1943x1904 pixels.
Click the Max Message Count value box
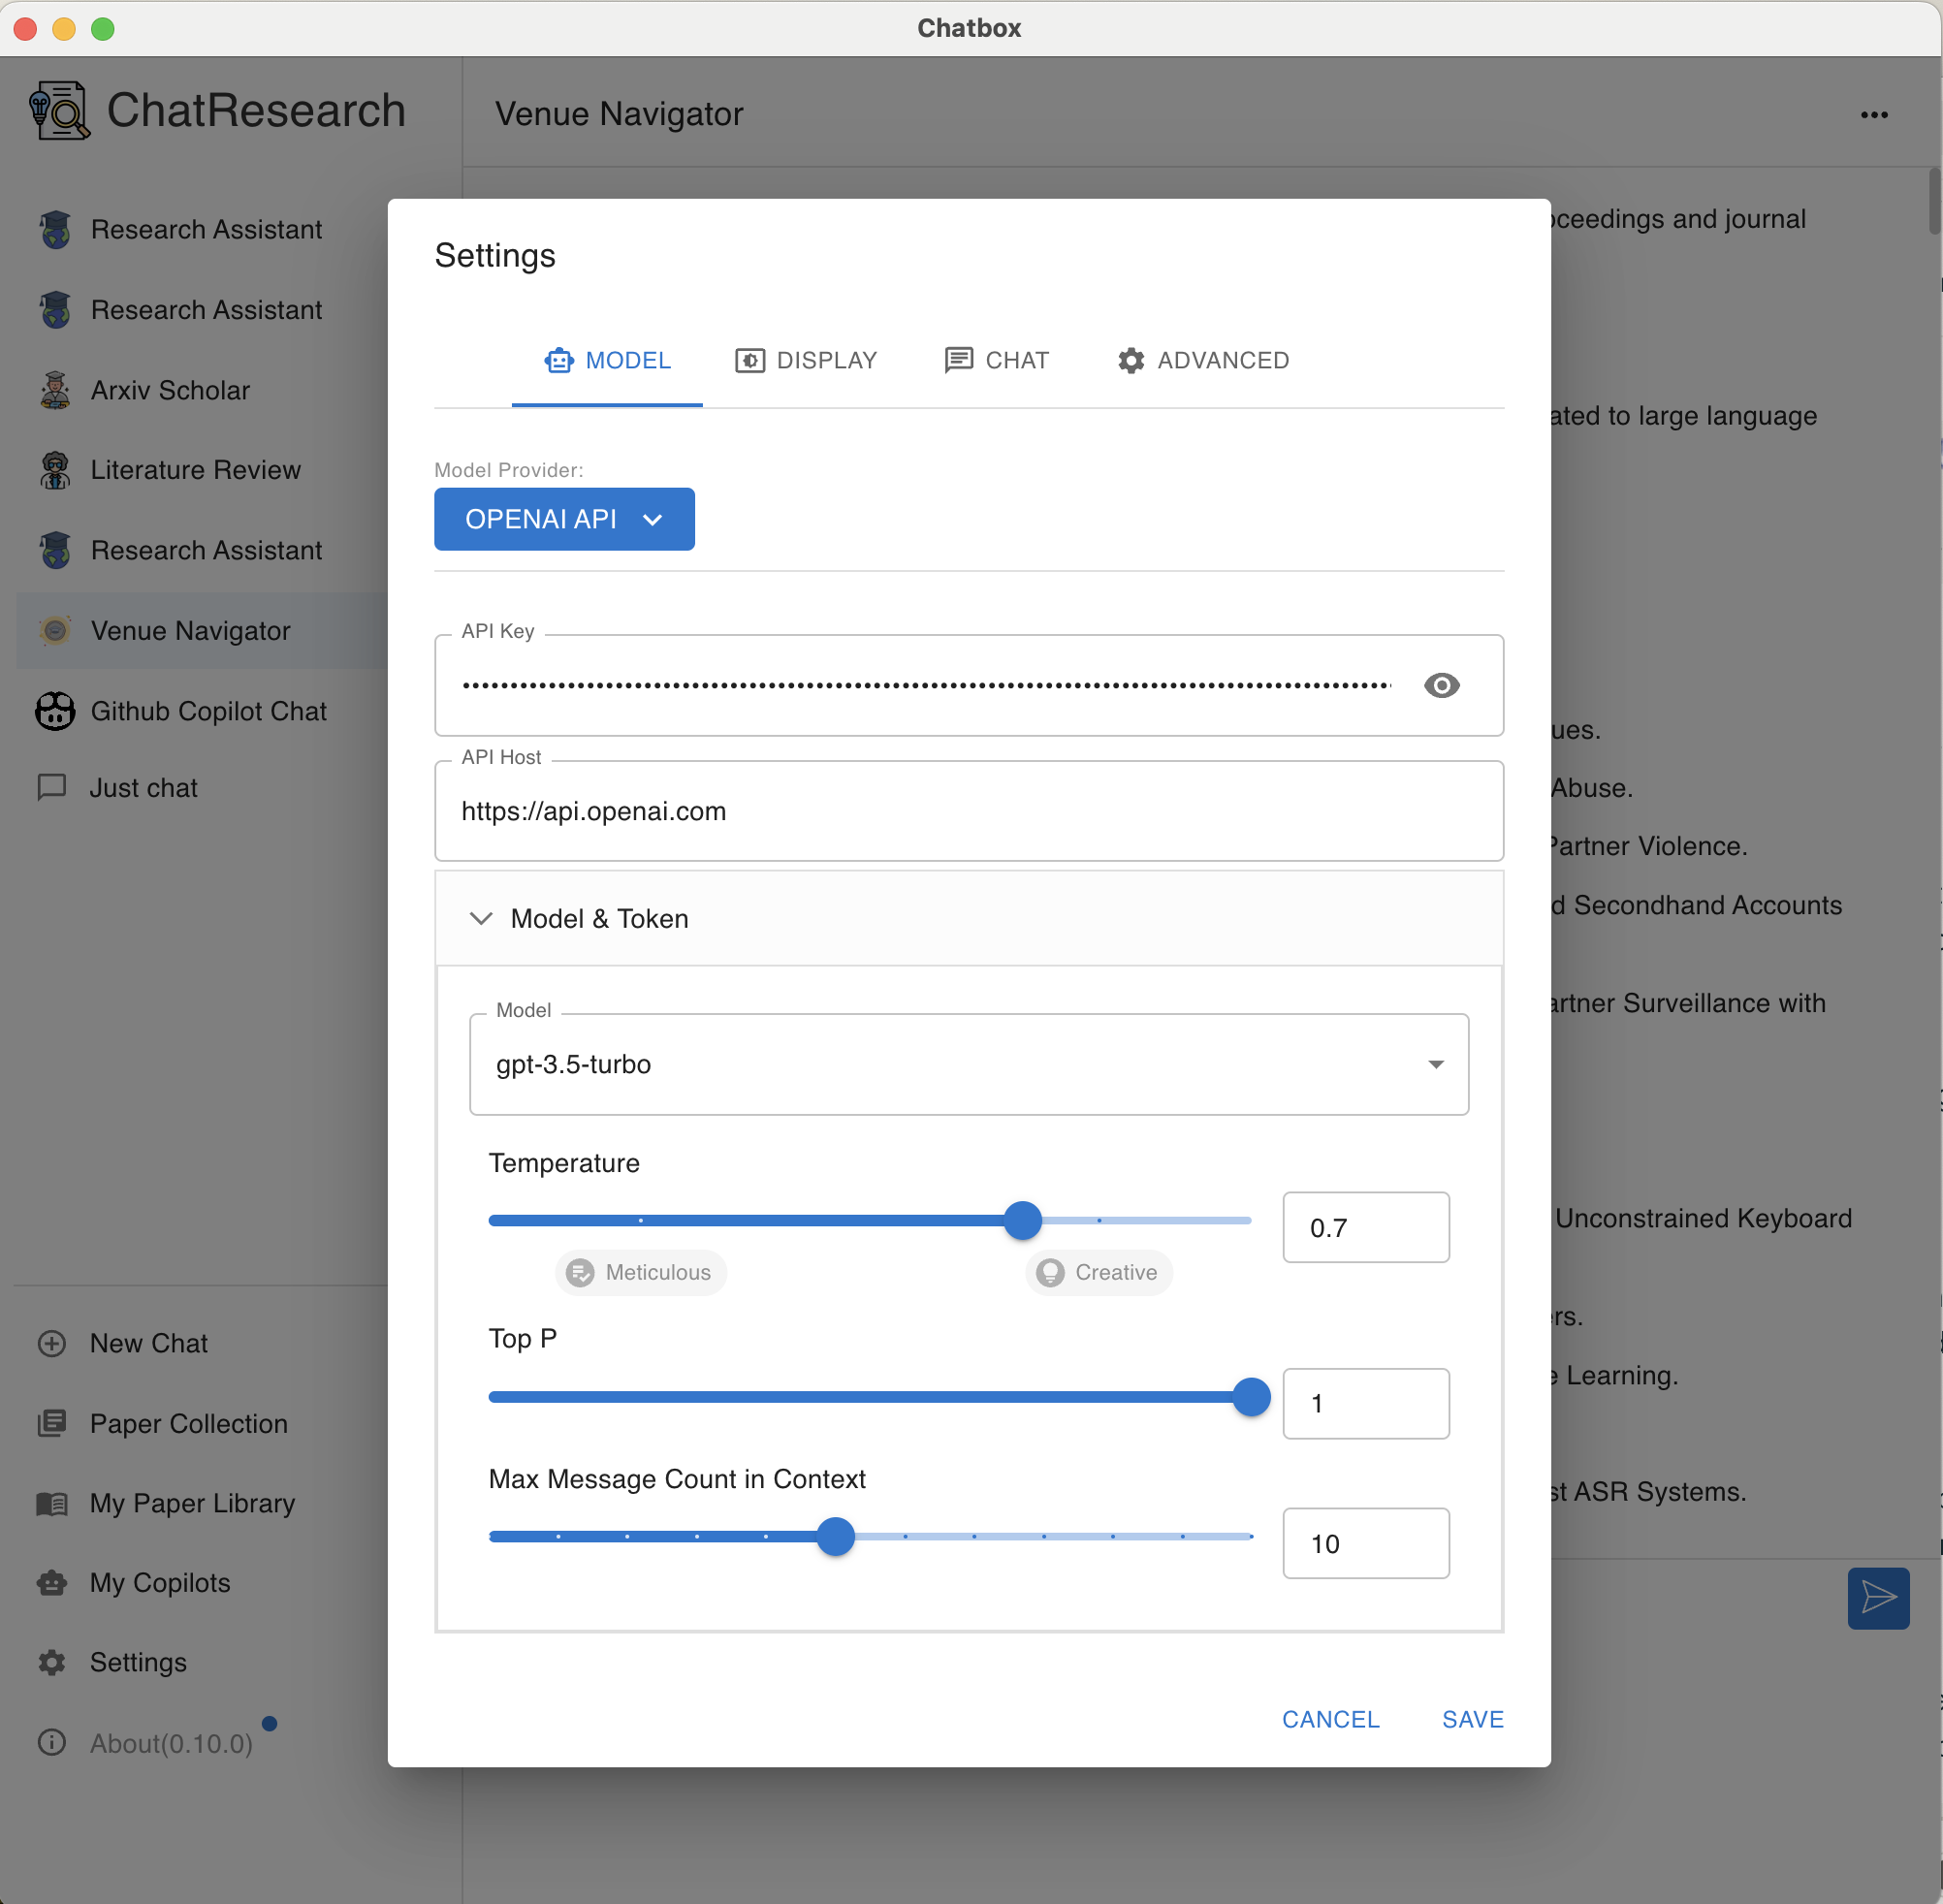click(1365, 1543)
